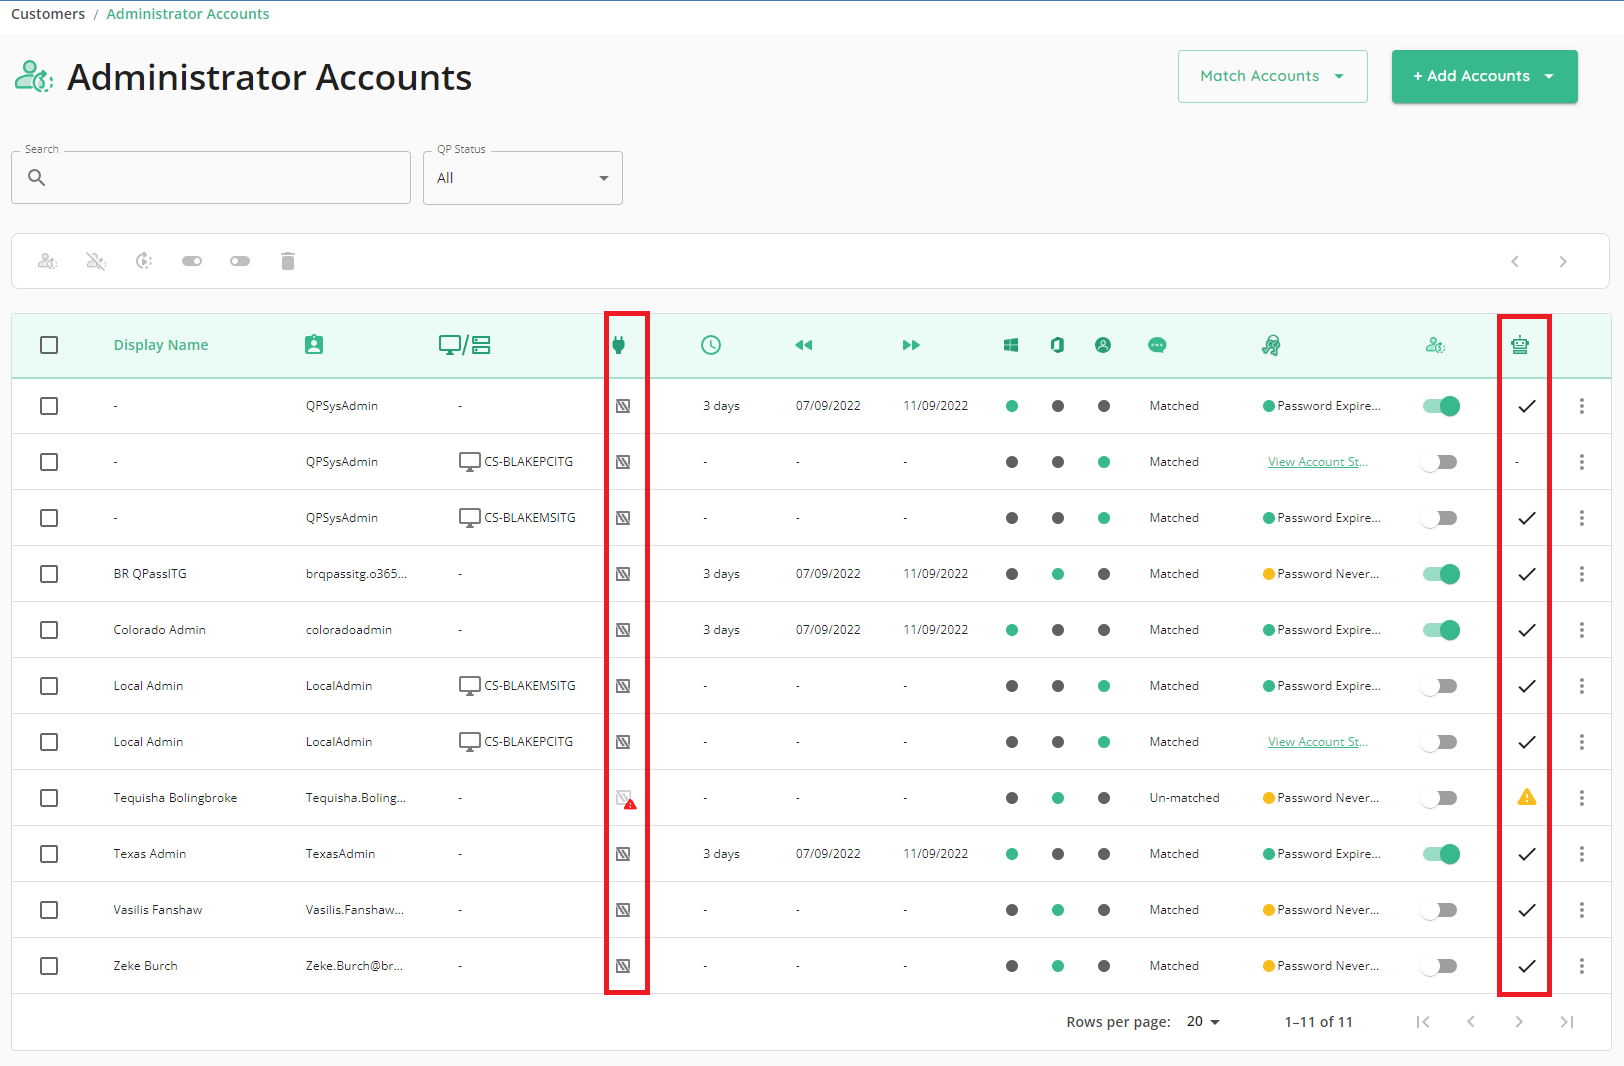
Task: Click the second toggle-off toolbar icon
Action: [240, 261]
